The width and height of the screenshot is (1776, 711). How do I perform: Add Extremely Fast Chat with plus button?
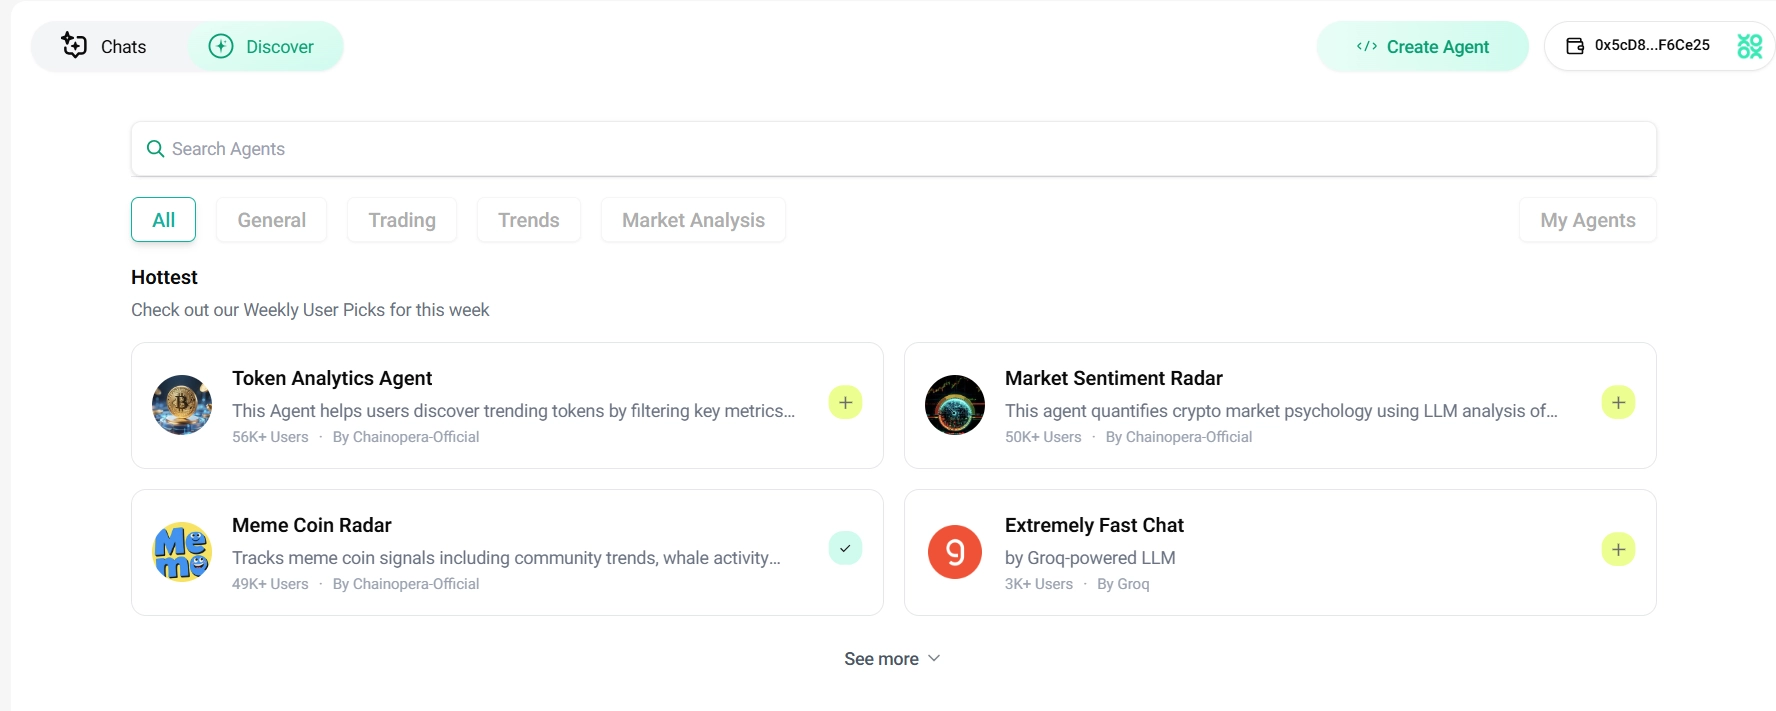tap(1618, 549)
